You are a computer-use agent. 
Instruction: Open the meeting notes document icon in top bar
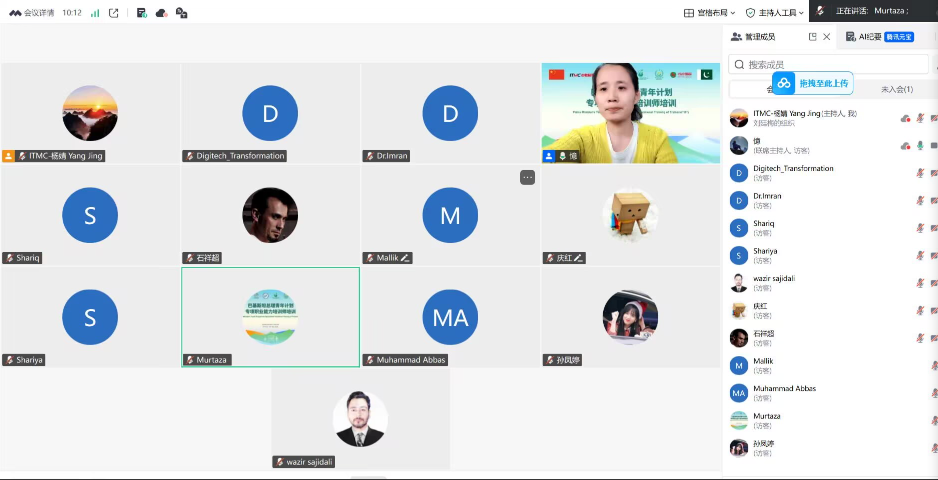141,13
